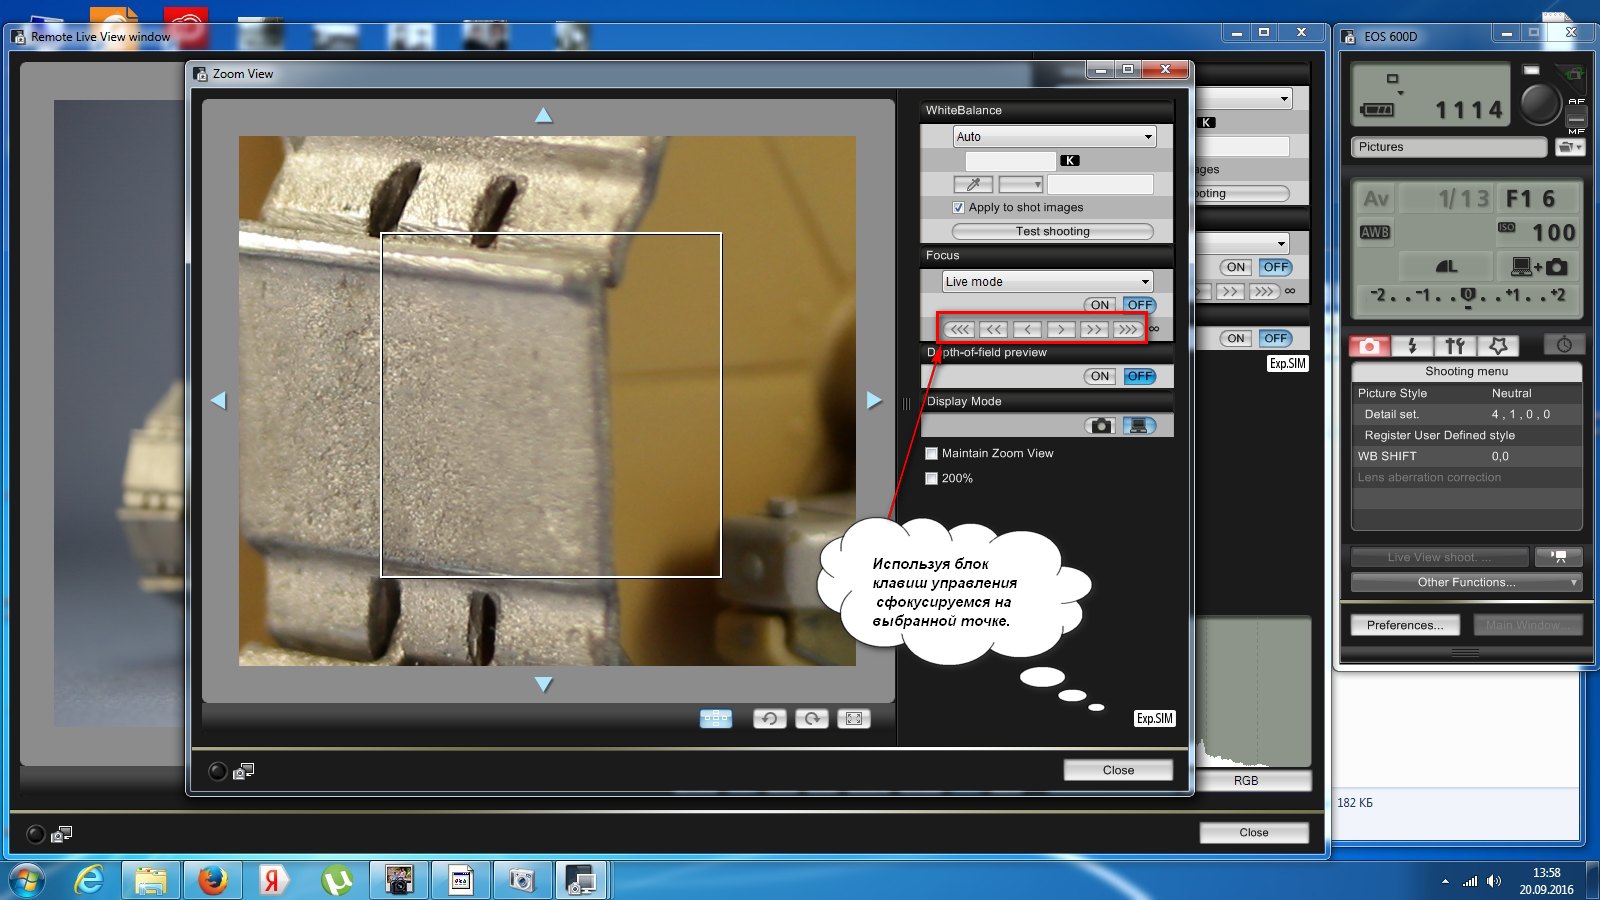Turn Focus ON in Zoom View

(x=1100, y=305)
